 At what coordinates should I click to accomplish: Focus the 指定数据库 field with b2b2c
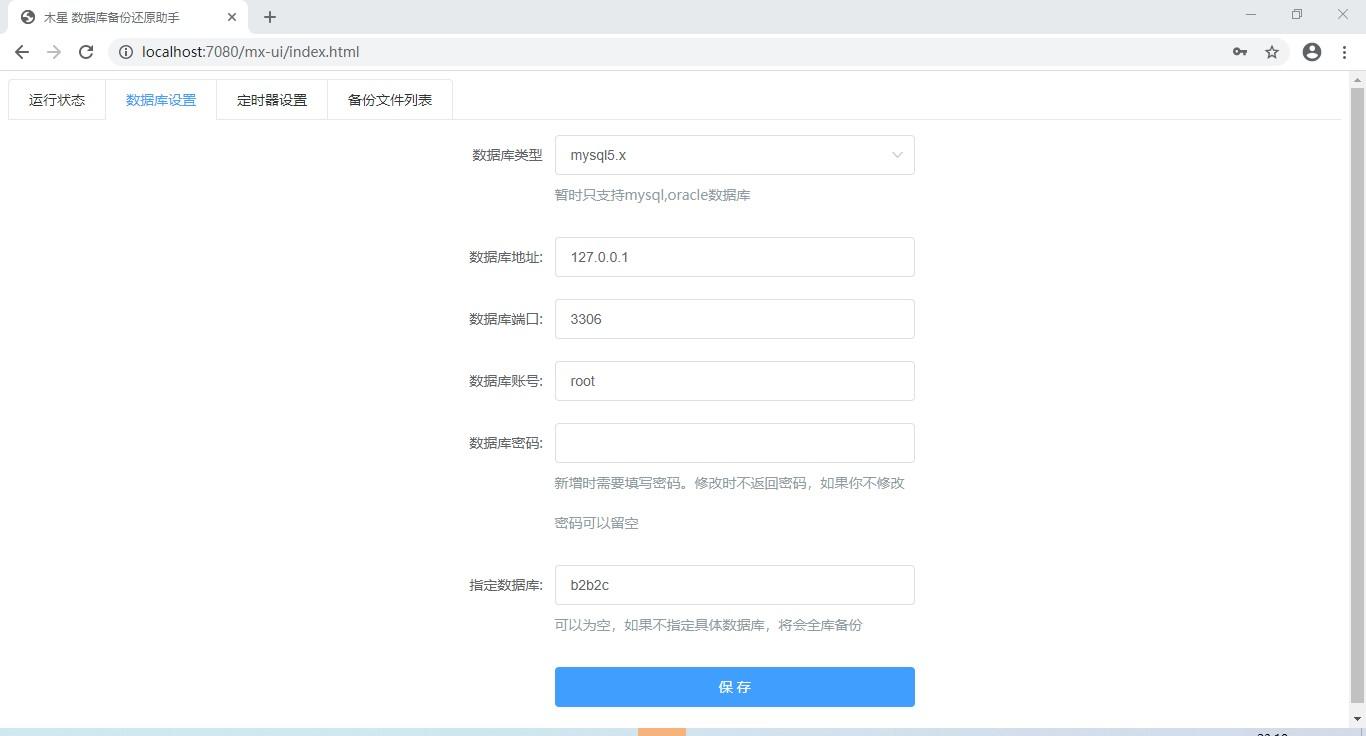(735, 585)
